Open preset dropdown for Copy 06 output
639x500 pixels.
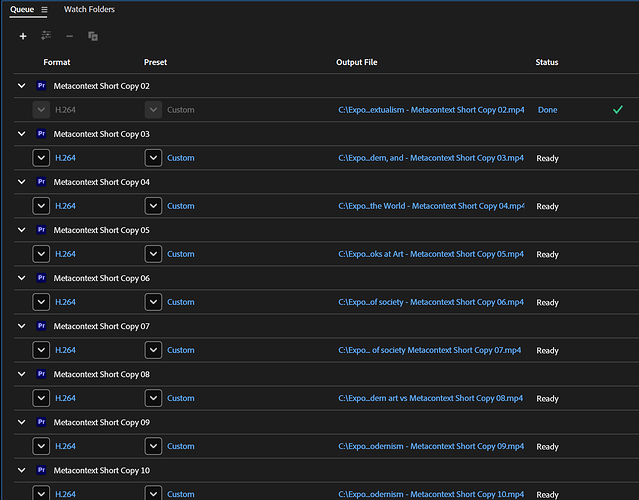tap(153, 302)
